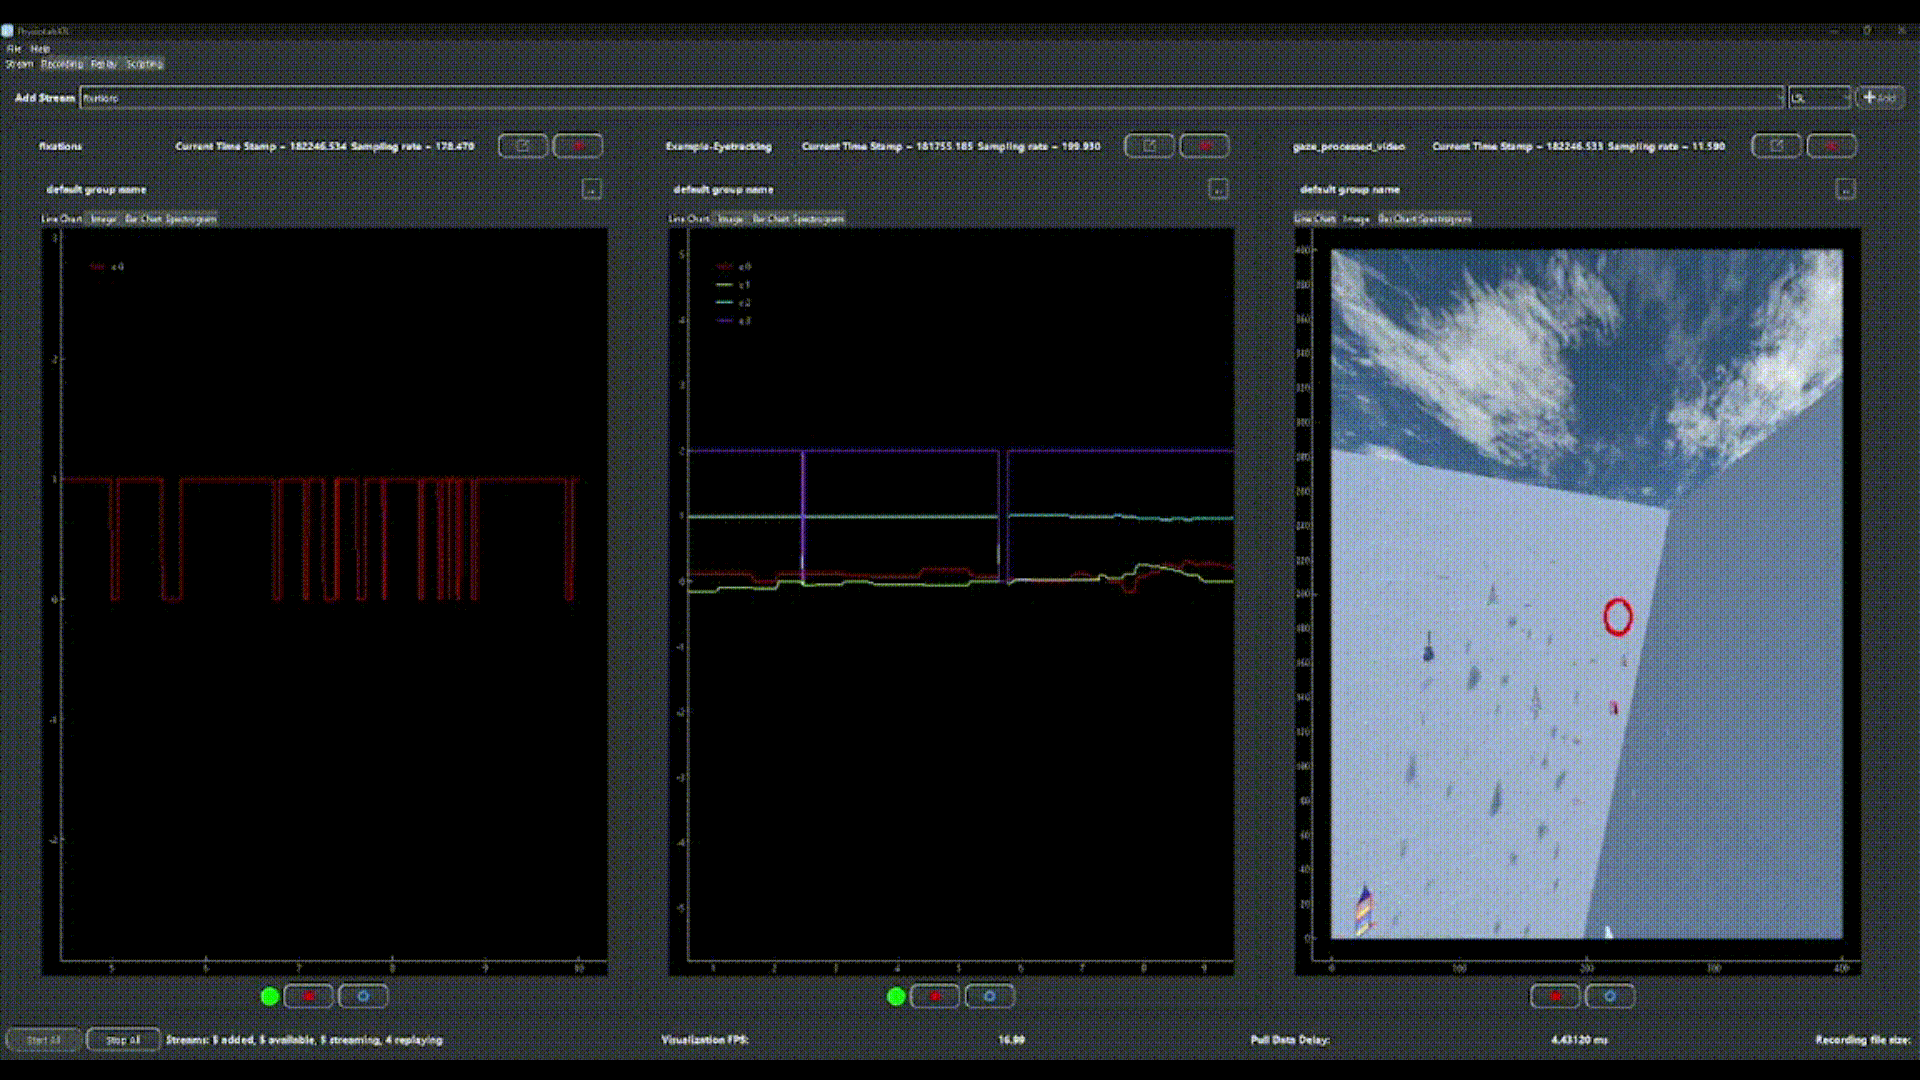Stop the gaze_processed_video stream below the image
1920x1080 pixels.
(1555, 996)
